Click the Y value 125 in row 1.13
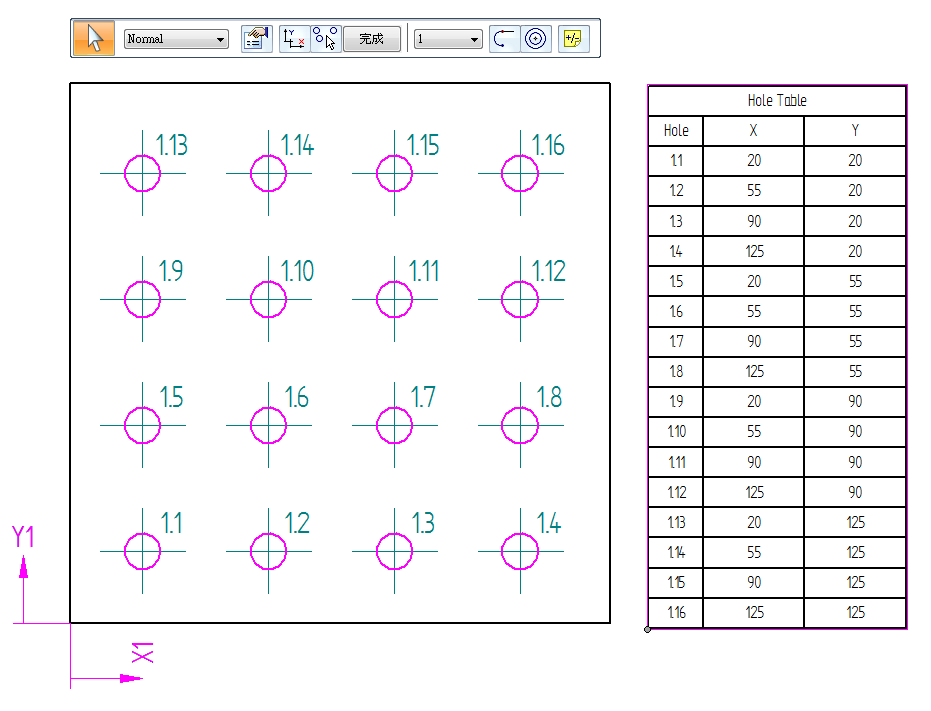The height and width of the screenshot is (711, 931). [x=855, y=522]
